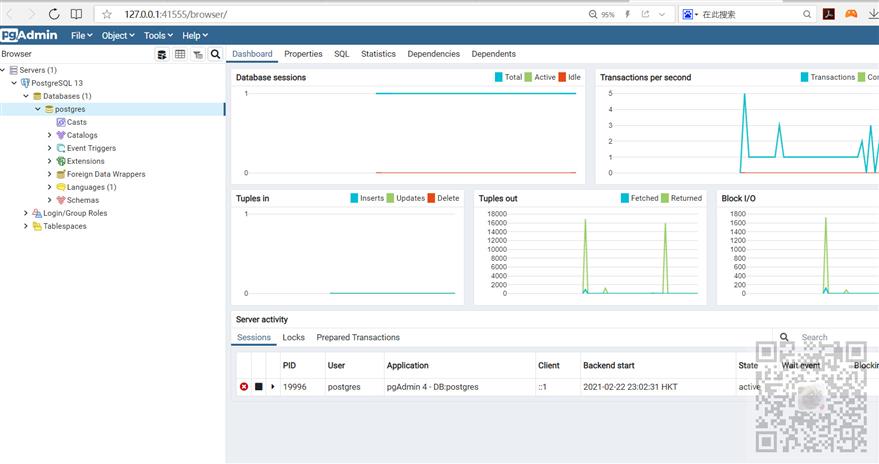Click the browser reload icon
This screenshot has width=879, height=464.
pos(54,14)
